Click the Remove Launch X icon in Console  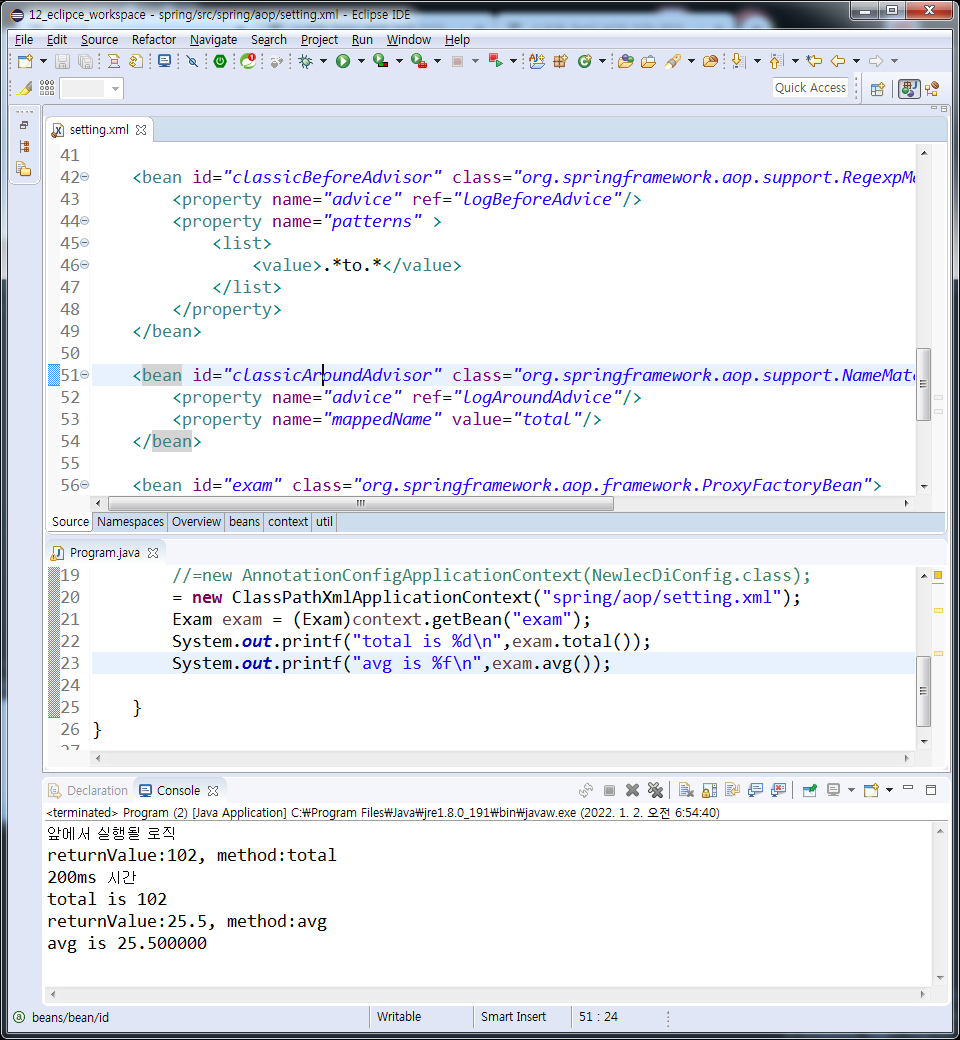coord(632,790)
